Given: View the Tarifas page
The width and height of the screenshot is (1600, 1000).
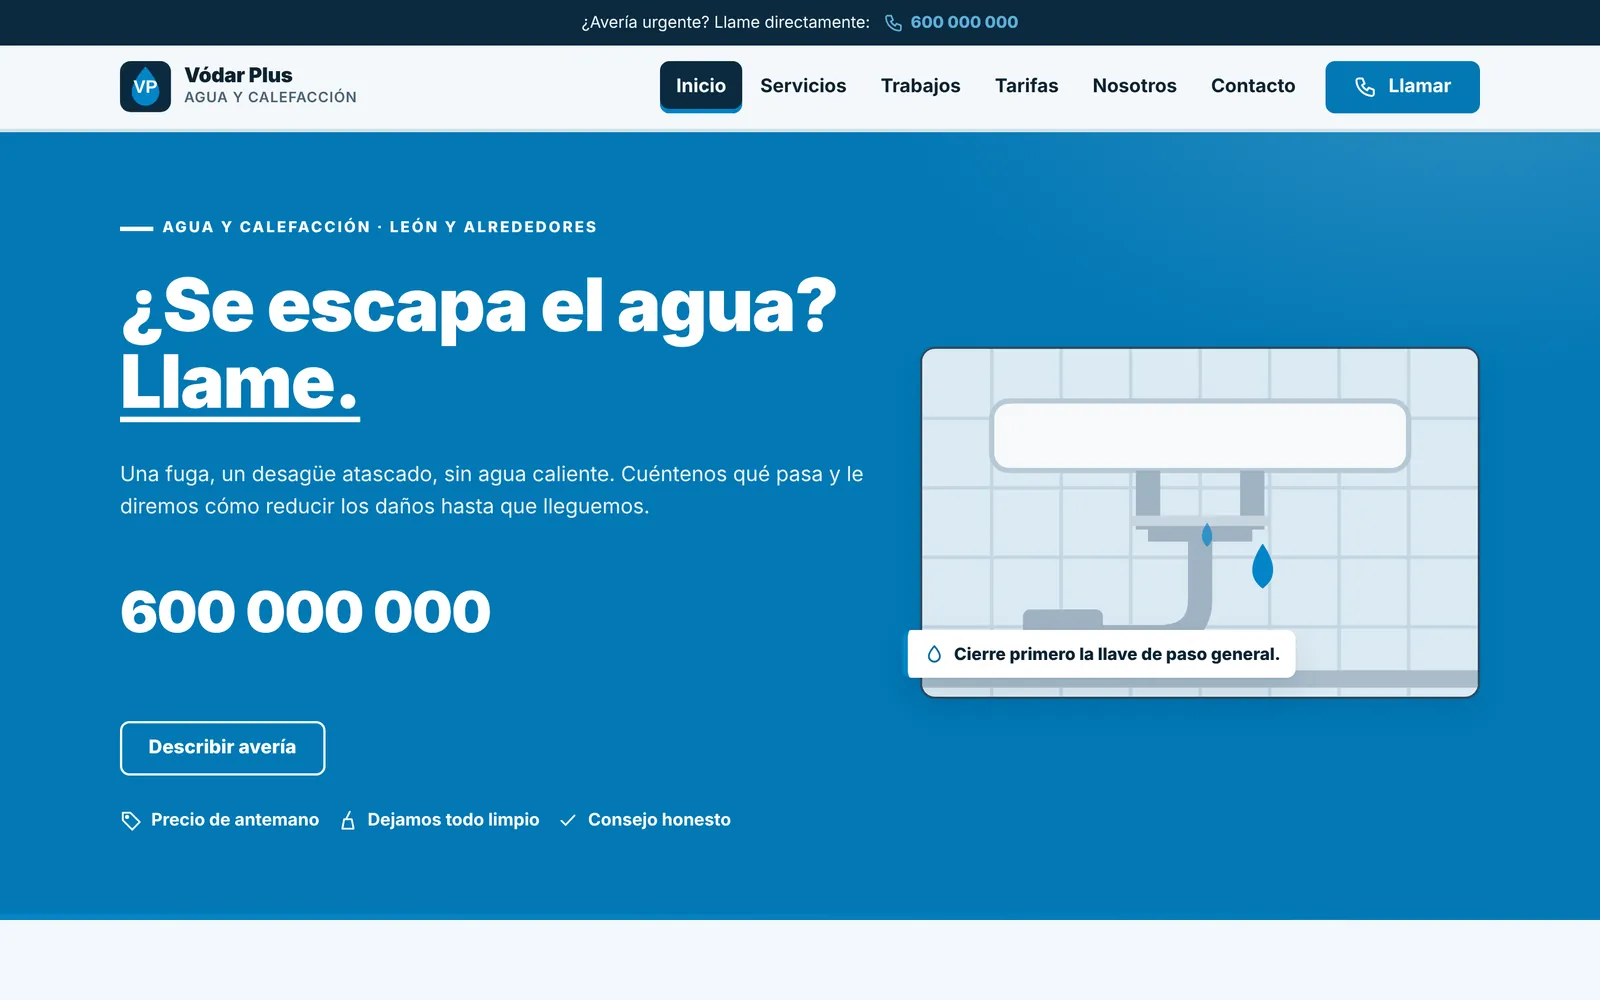Looking at the screenshot, I should pyautogui.click(x=1026, y=86).
